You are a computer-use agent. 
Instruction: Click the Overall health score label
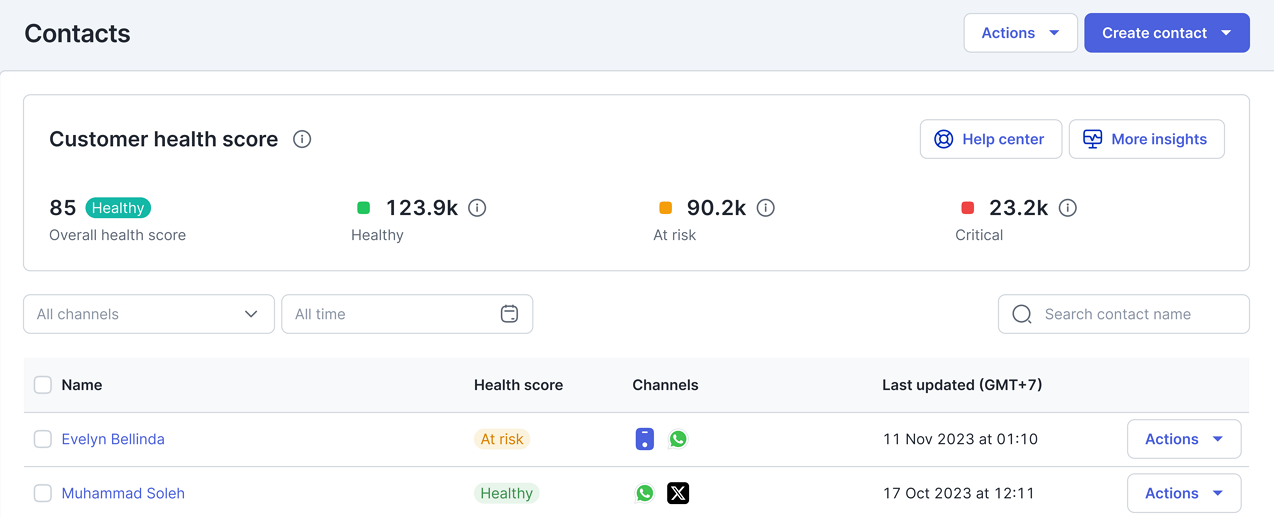pyautogui.click(x=118, y=235)
